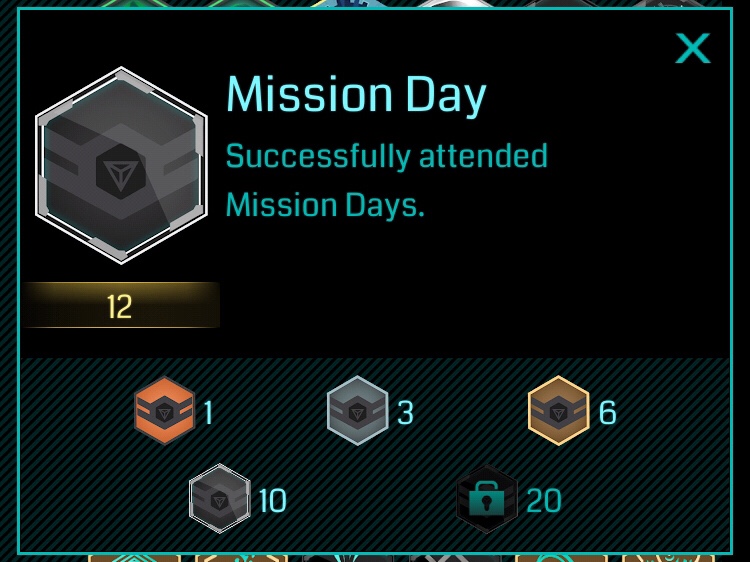Viewport: 750px width, 562px height.
Task: Tap the large onyx Mission Day badge
Action: (121, 165)
